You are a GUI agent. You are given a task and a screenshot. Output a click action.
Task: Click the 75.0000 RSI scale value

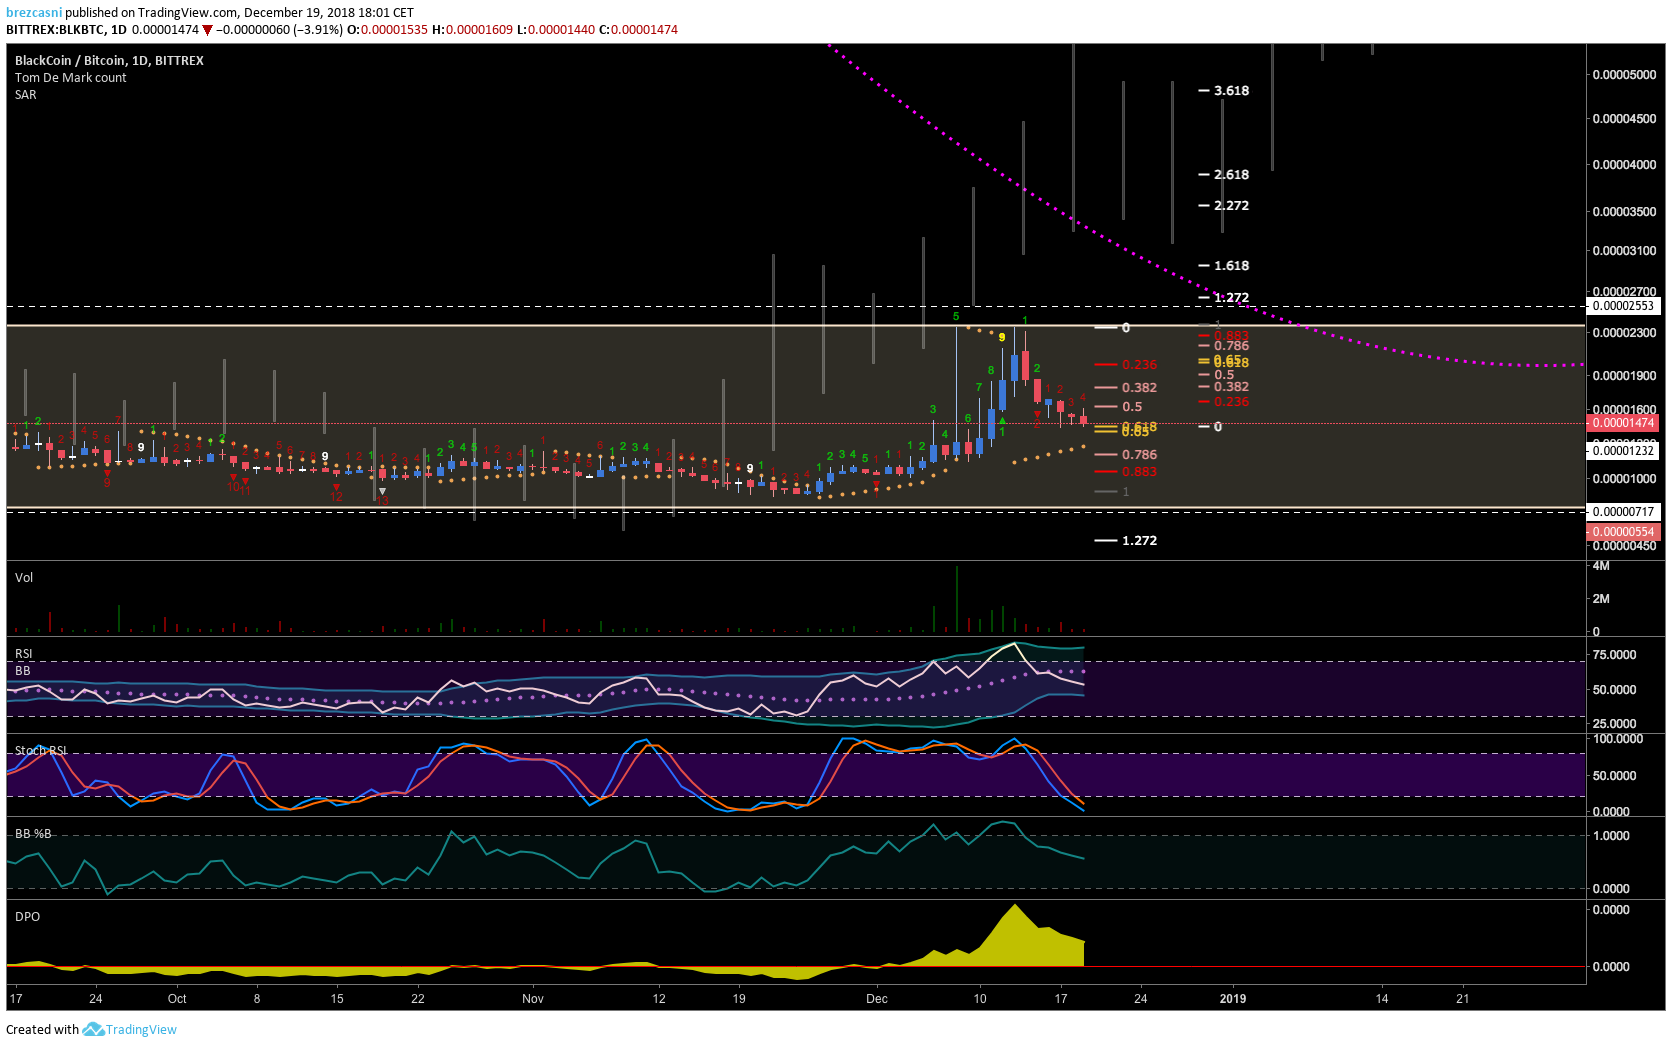click(1614, 654)
